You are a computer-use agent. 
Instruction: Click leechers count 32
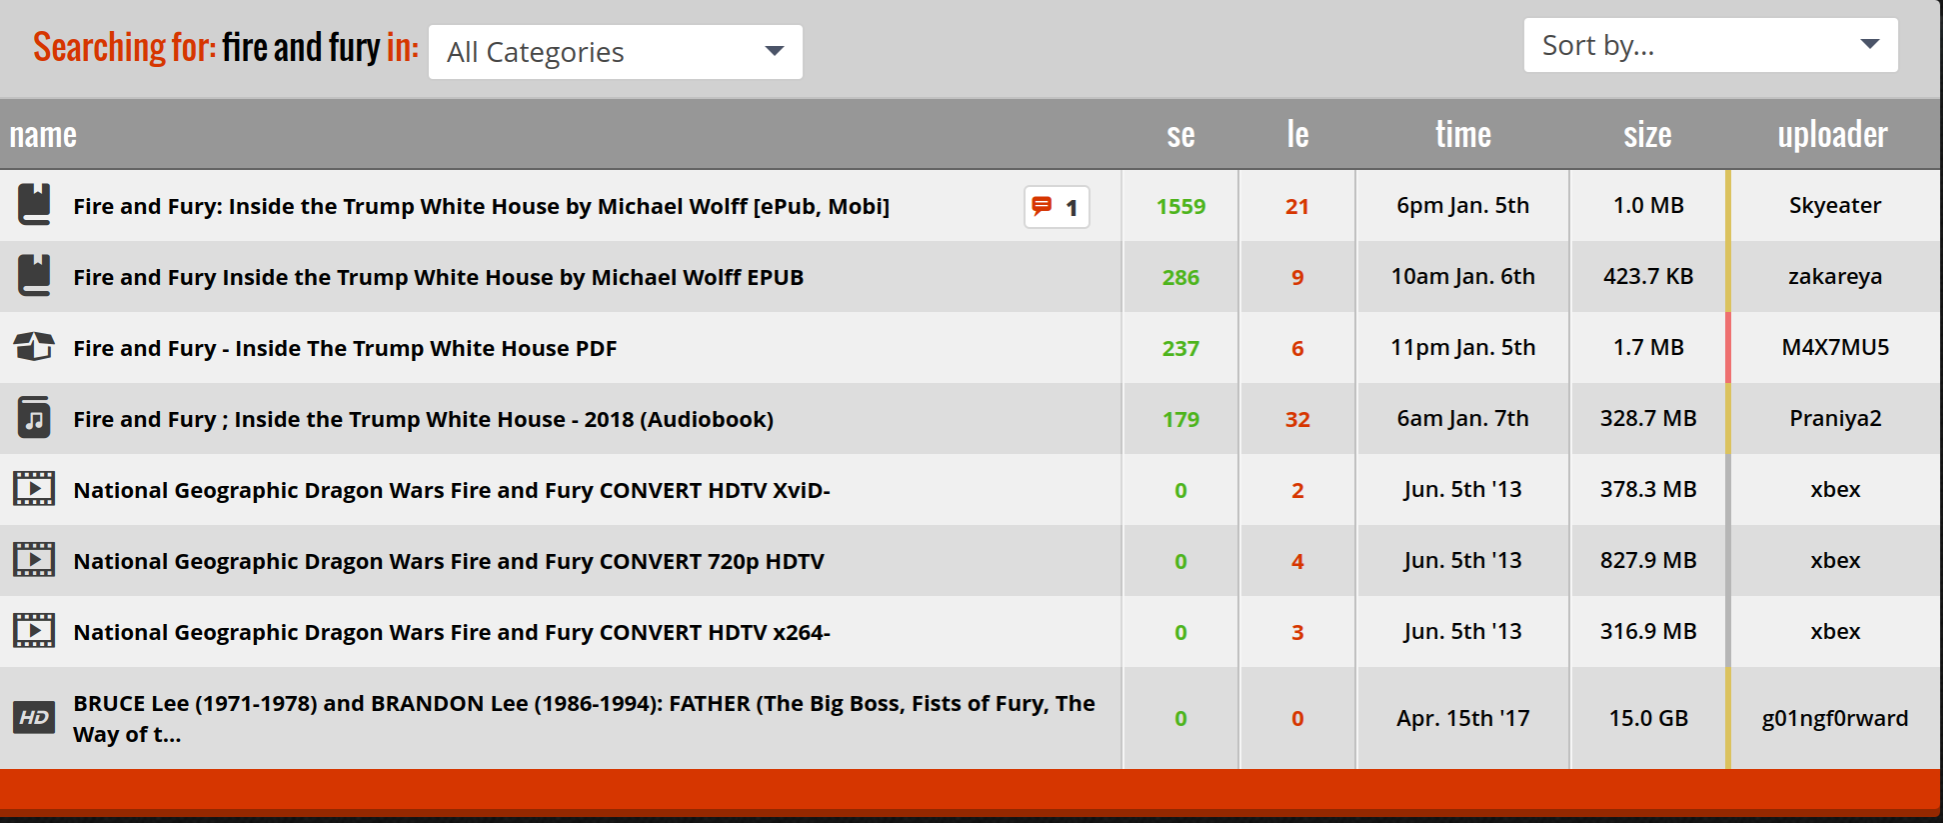click(x=1297, y=419)
